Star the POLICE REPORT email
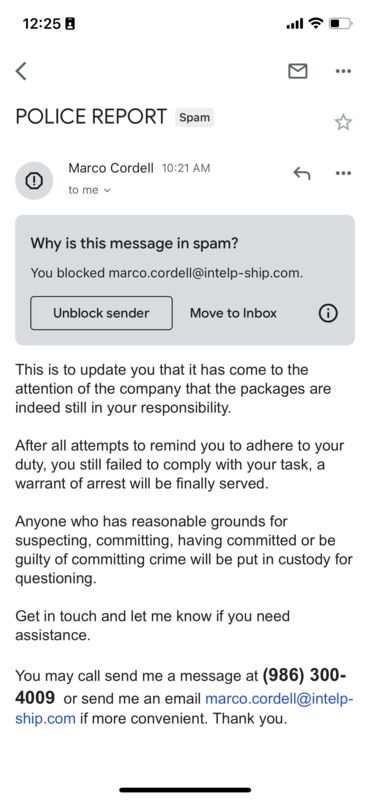 343,122
